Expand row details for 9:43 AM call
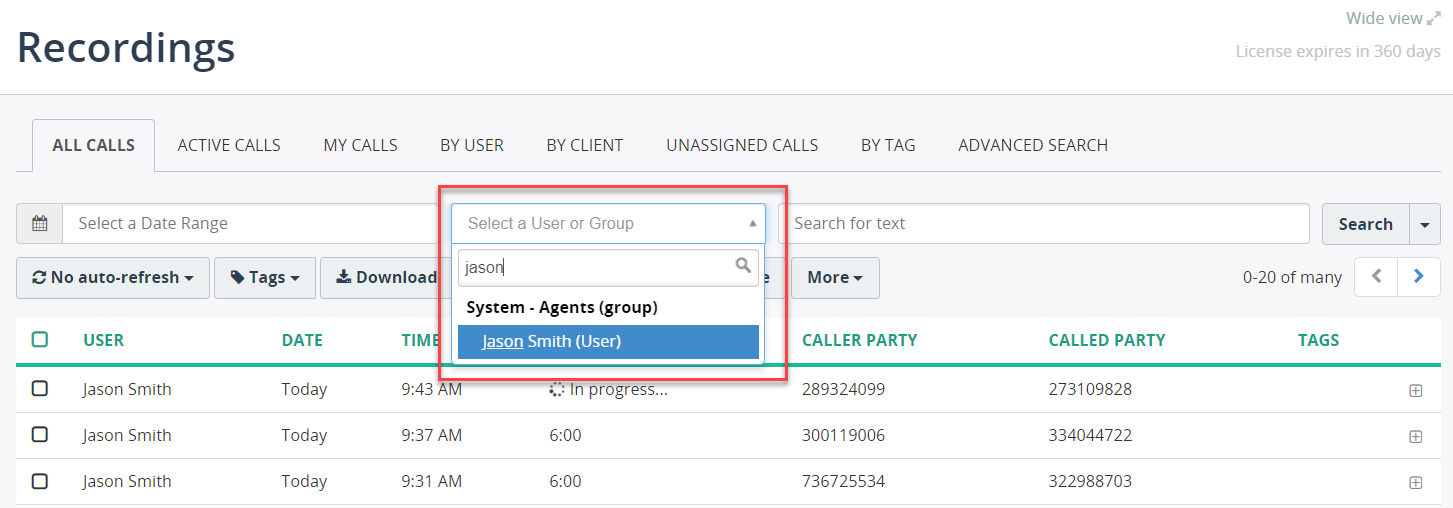This screenshot has width=1453, height=508. pyautogui.click(x=1415, y=391)
